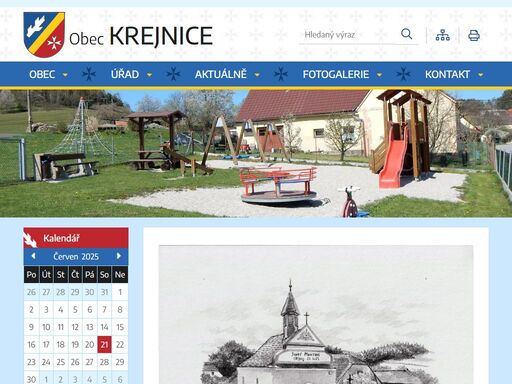Click the Kalendář header flame icon
512x384 pixels.
point(30,239)
